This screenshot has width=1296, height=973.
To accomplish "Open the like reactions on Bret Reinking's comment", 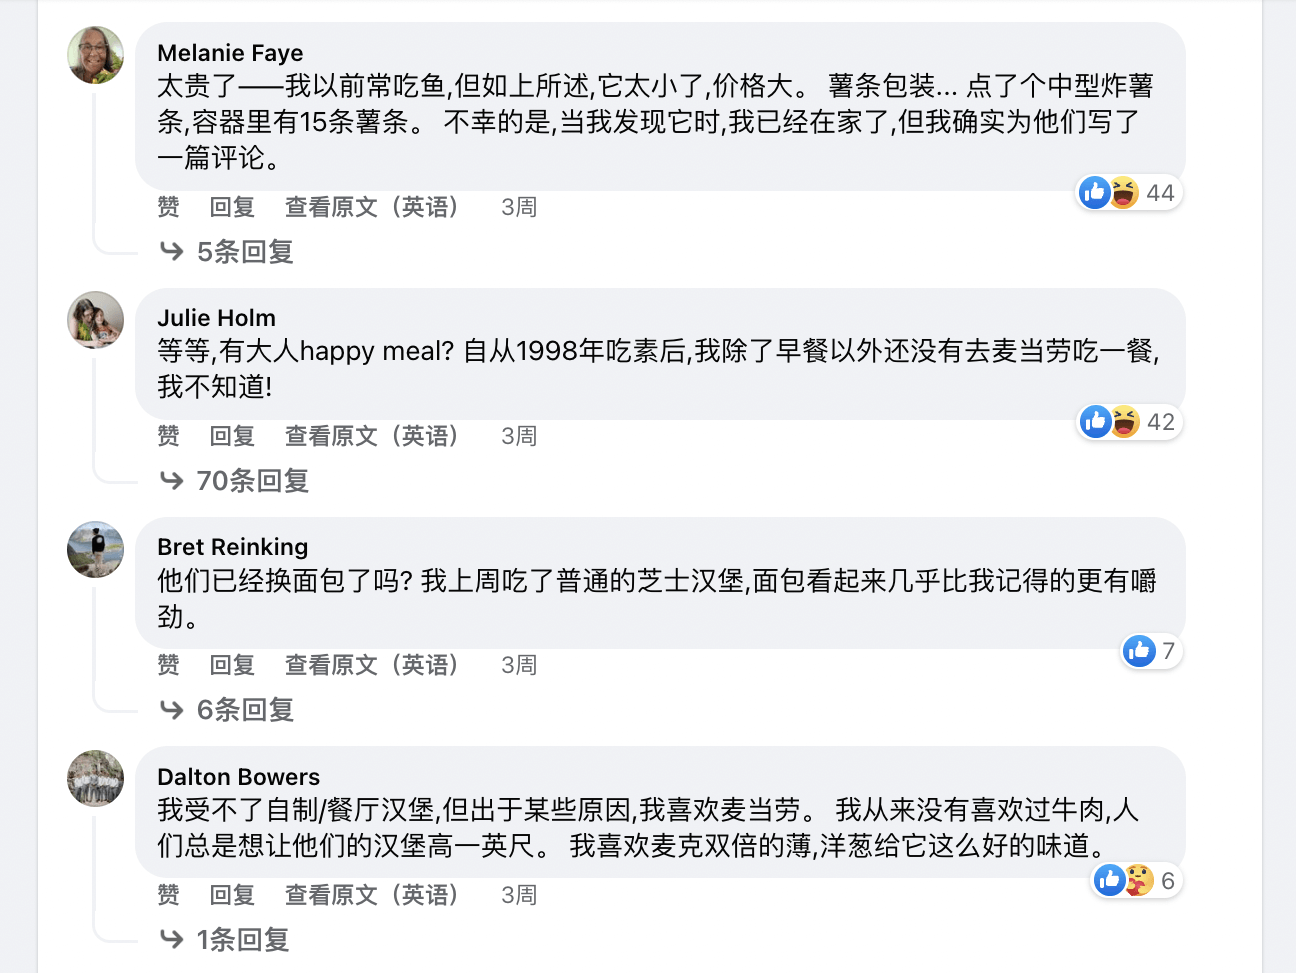I will click(x=1151, y=652).
